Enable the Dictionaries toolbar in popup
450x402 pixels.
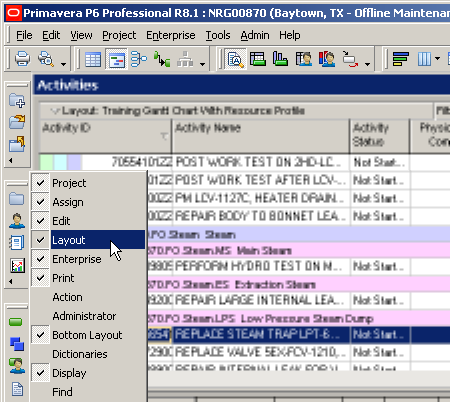(x=88, y=354)
